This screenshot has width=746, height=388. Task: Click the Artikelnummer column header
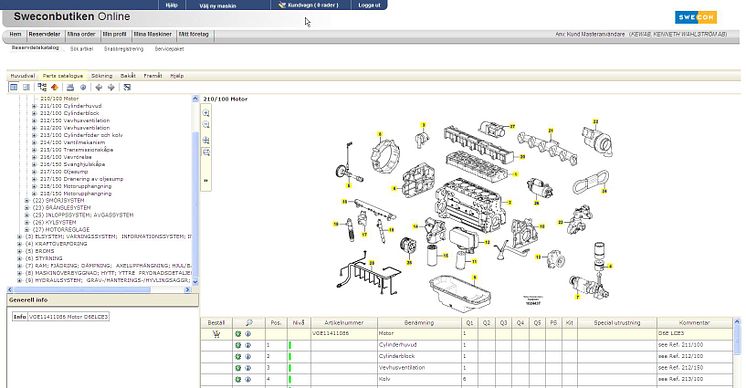click(344, 323)
